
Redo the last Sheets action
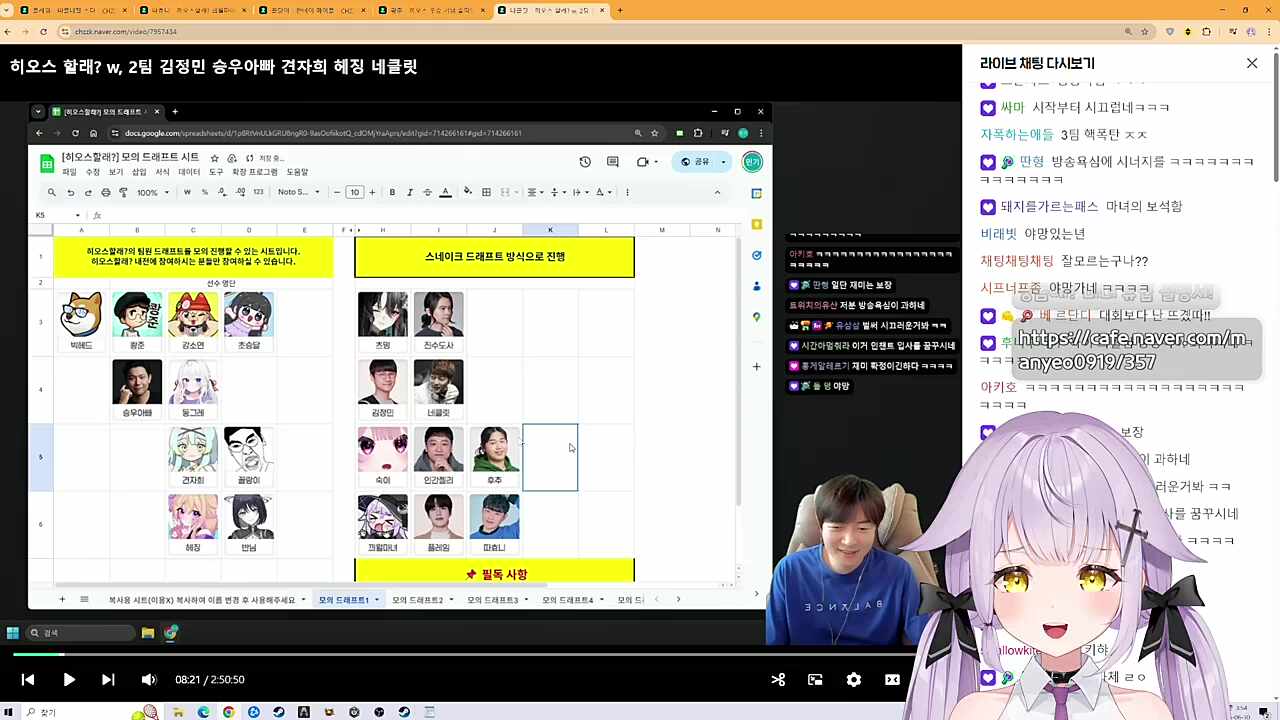(88, 192)
